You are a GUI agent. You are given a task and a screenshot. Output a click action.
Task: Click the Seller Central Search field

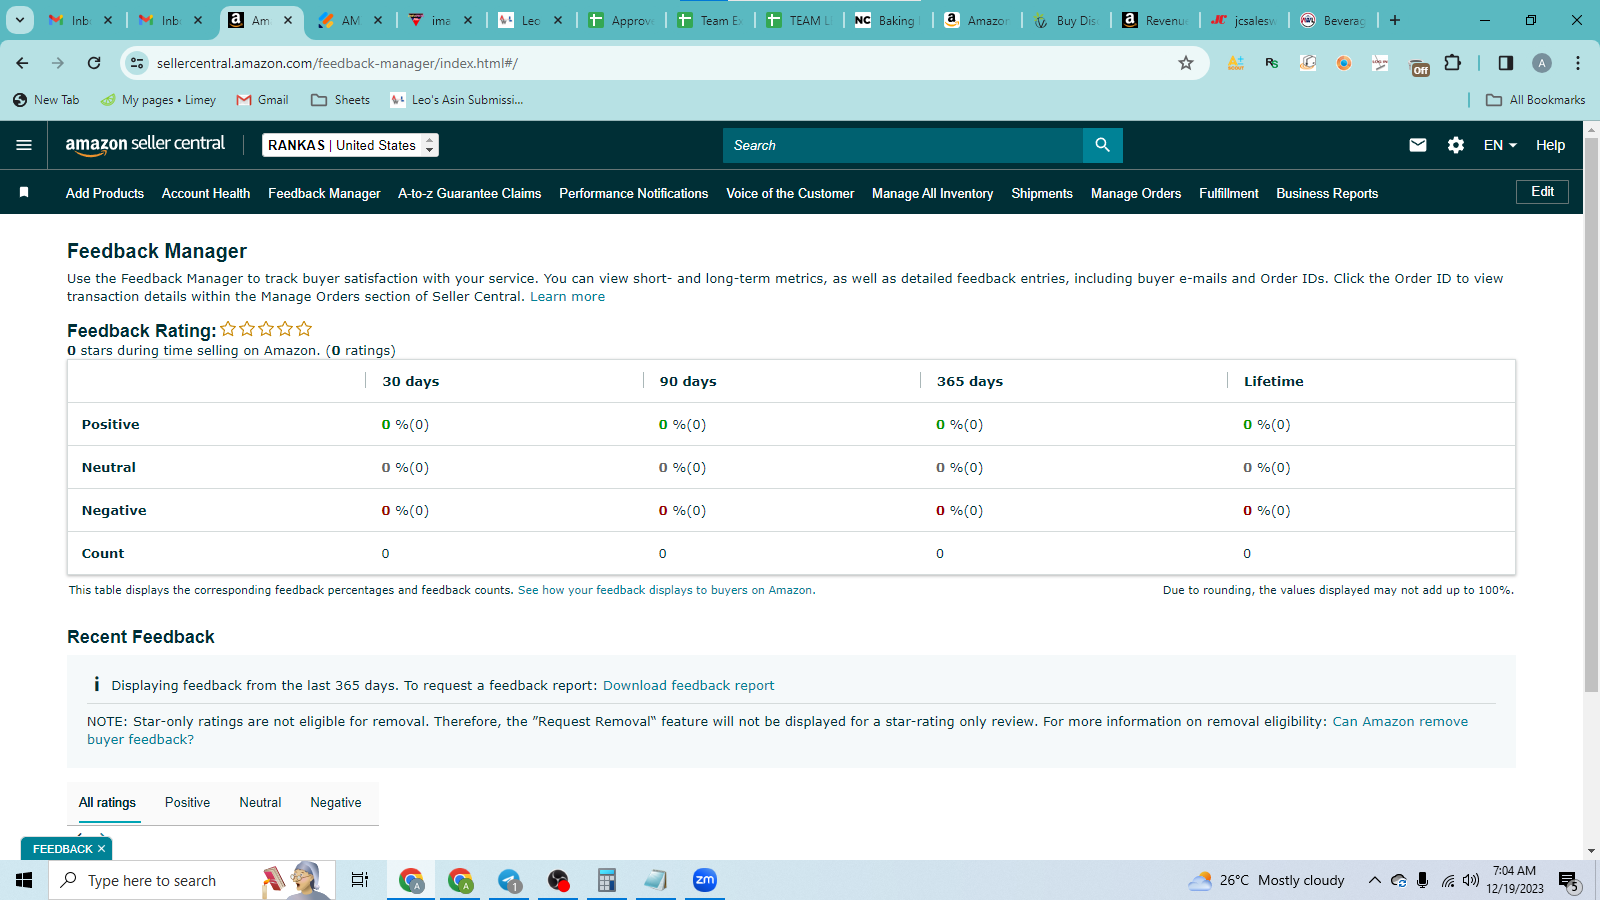click(903, 145)
